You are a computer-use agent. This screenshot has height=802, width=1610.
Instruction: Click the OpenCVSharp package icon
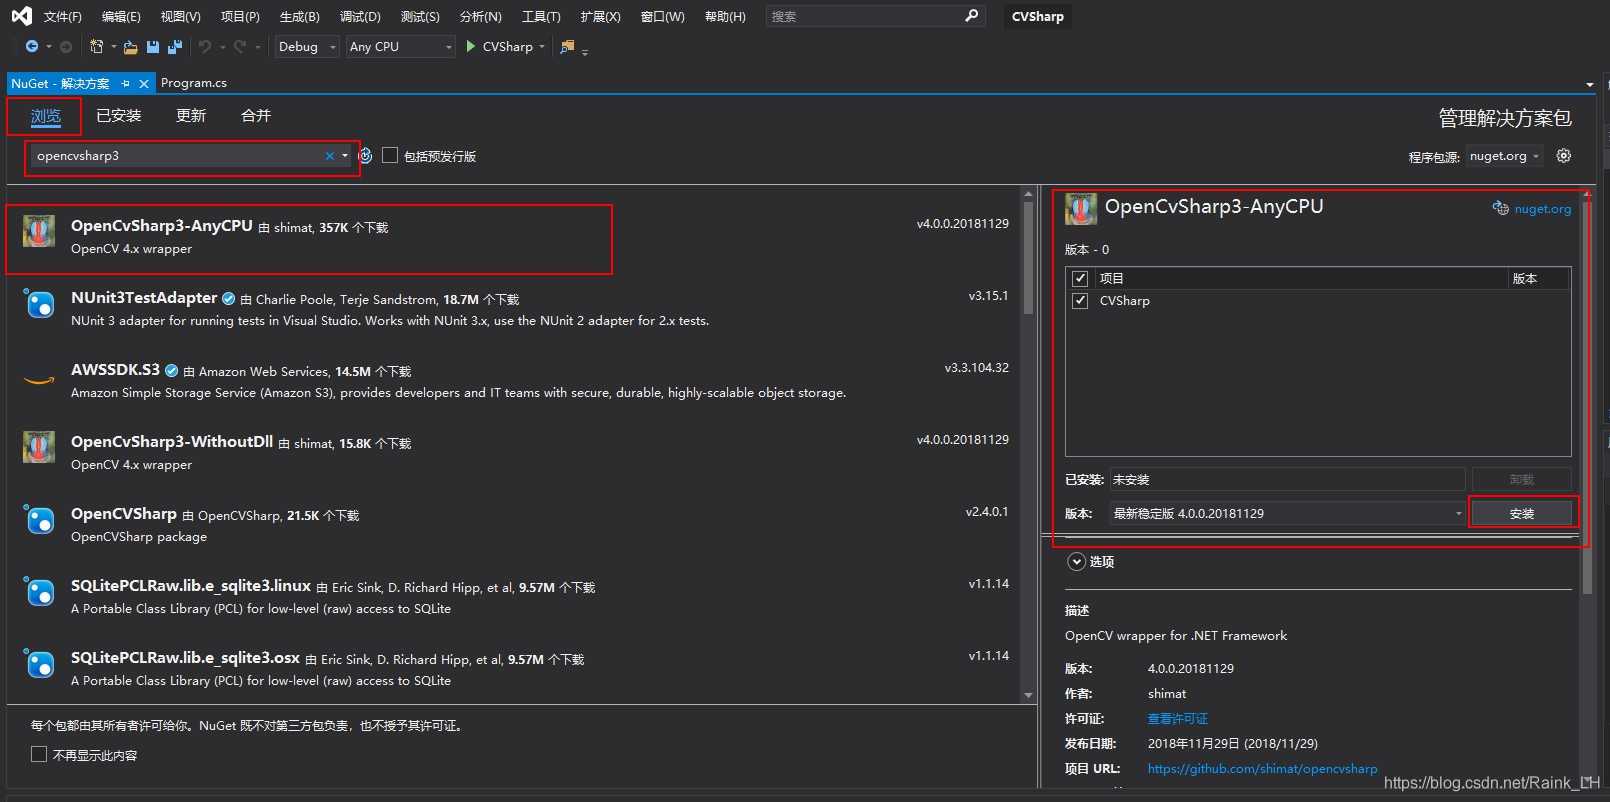pos(39,519)
